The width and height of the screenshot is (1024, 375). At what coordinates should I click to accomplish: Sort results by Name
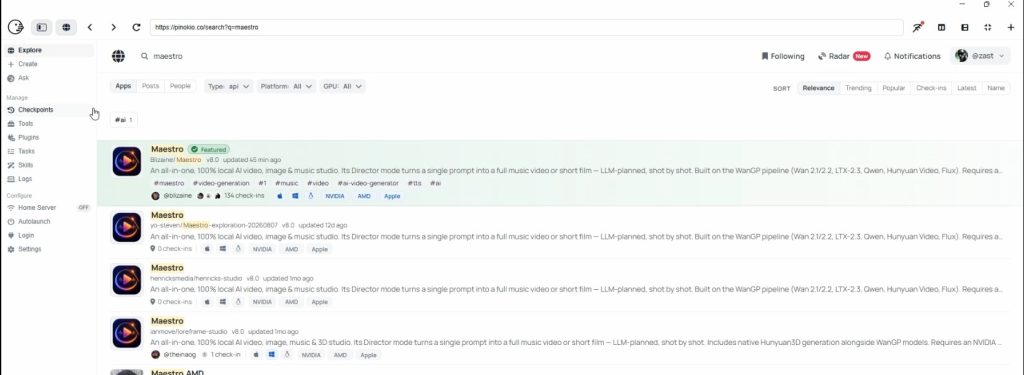pyautogui.click(x=996, y=88)
